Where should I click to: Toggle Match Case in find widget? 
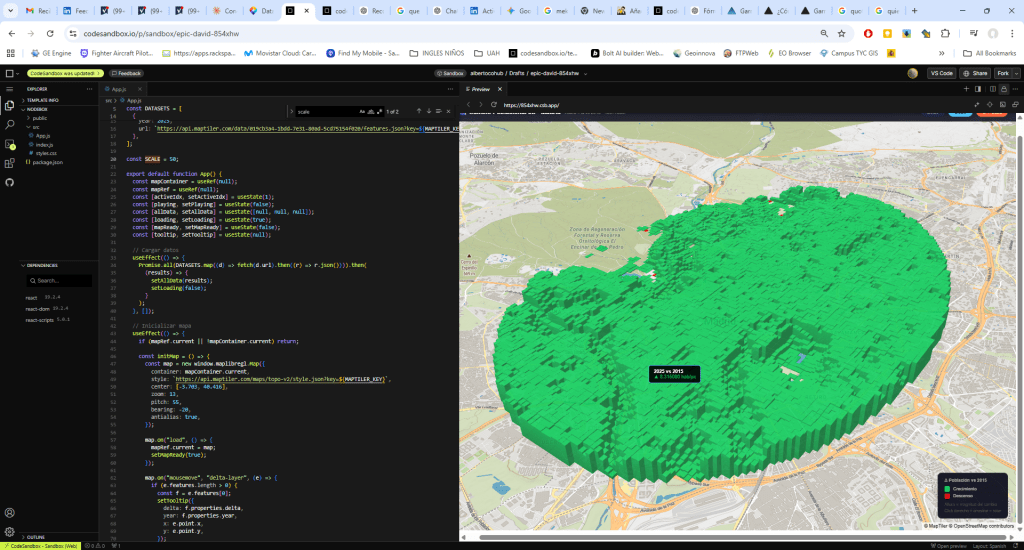pyautogui.click(x=360, y=111)
